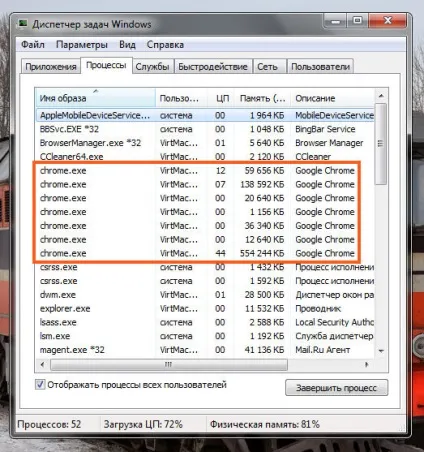This screenshot has height=452, width=424.
Task: Switch to the Пользователи tab
Action: [x=320, y=67]
